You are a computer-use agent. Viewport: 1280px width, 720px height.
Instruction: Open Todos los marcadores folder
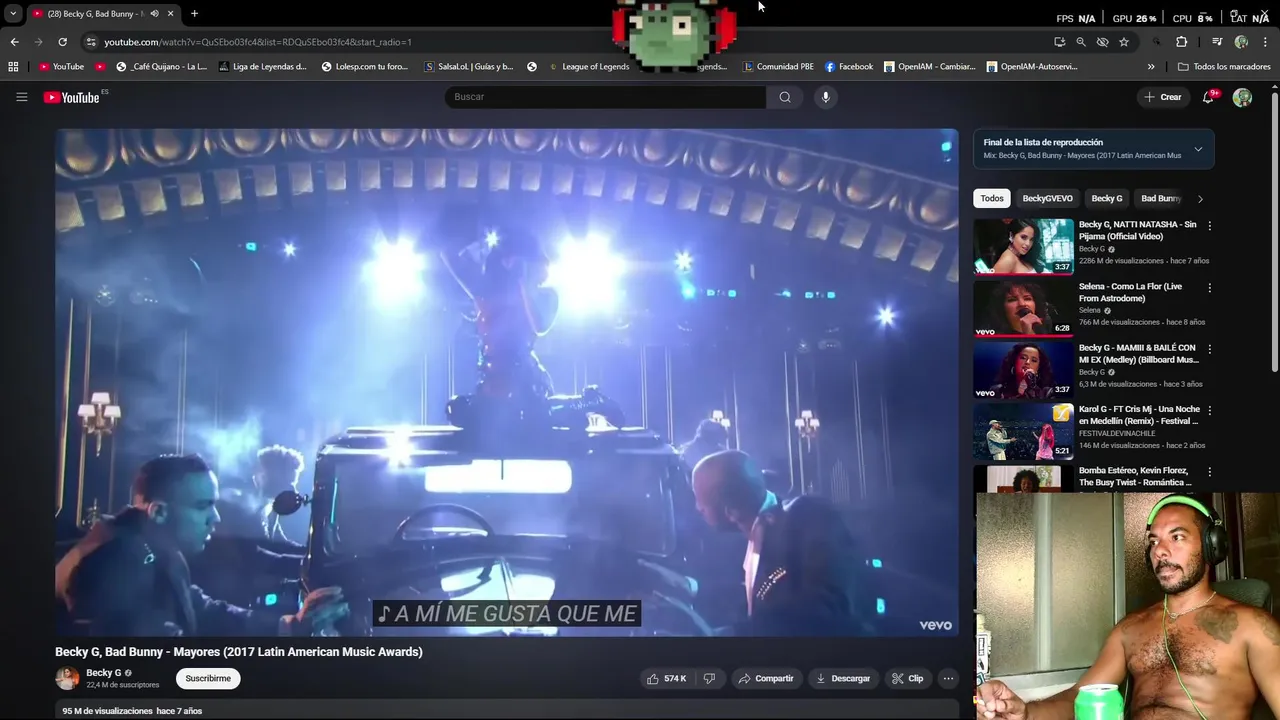[1224, 67]
